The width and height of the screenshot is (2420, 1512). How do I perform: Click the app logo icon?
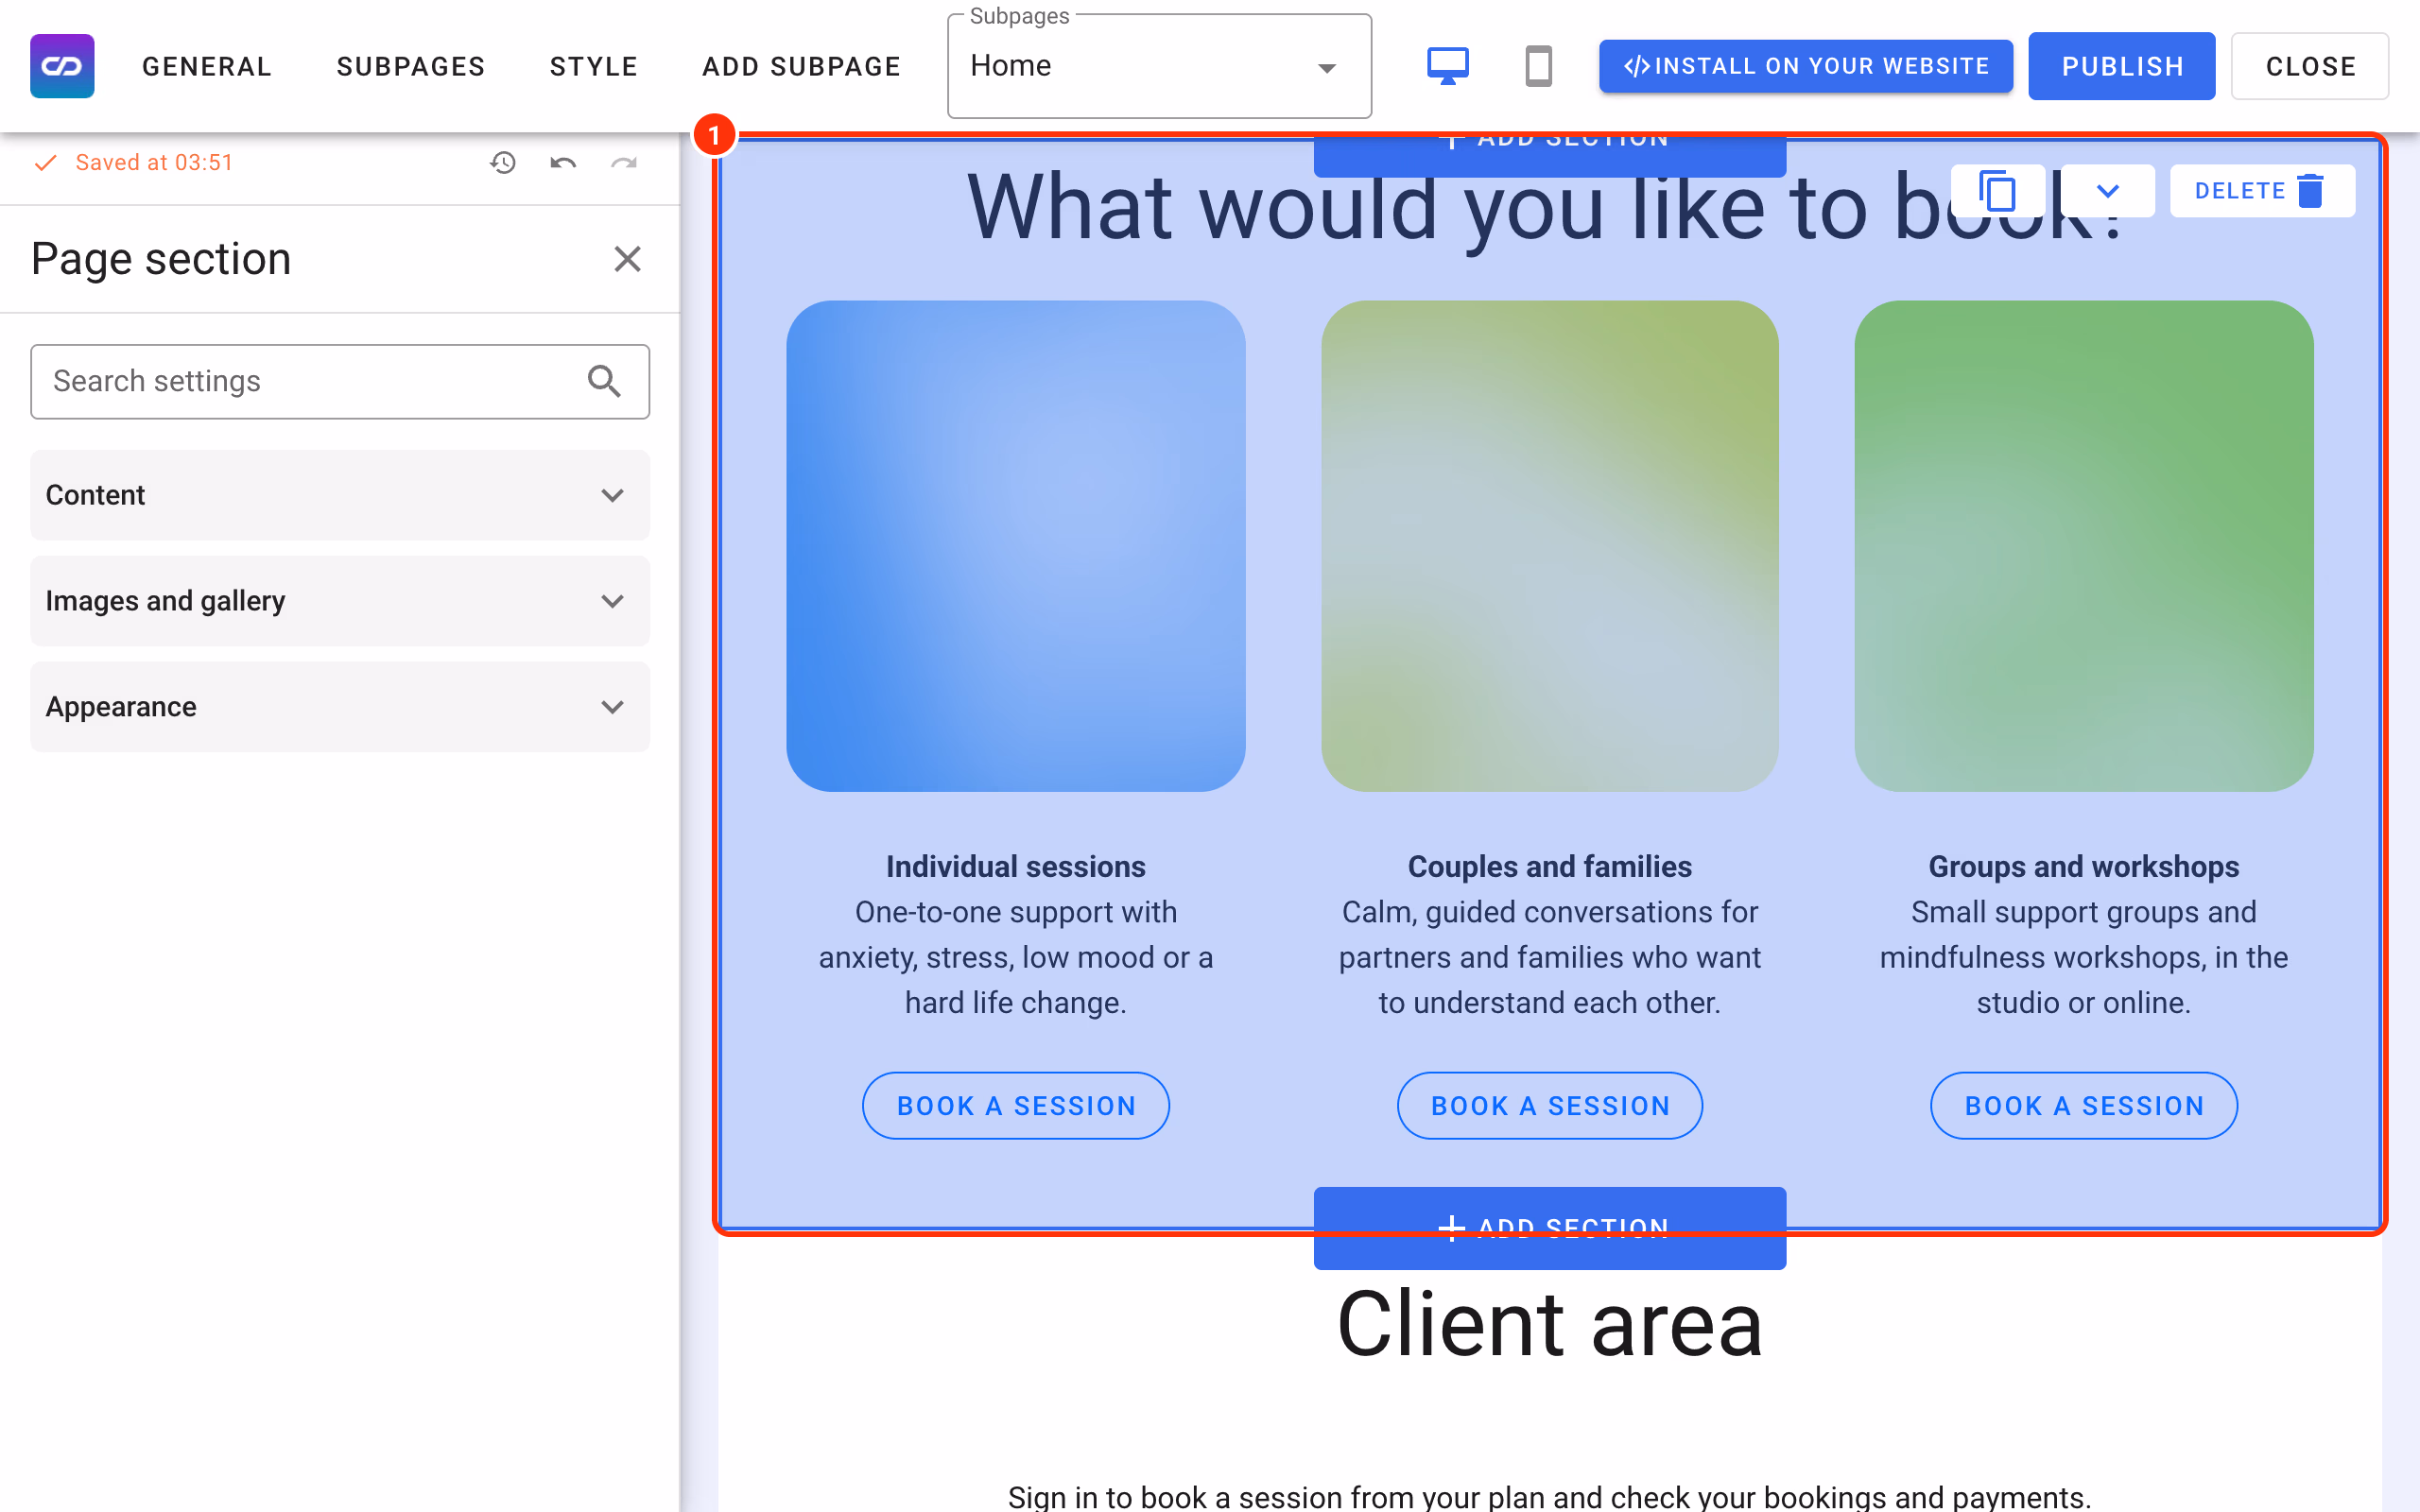pos(62,66)
